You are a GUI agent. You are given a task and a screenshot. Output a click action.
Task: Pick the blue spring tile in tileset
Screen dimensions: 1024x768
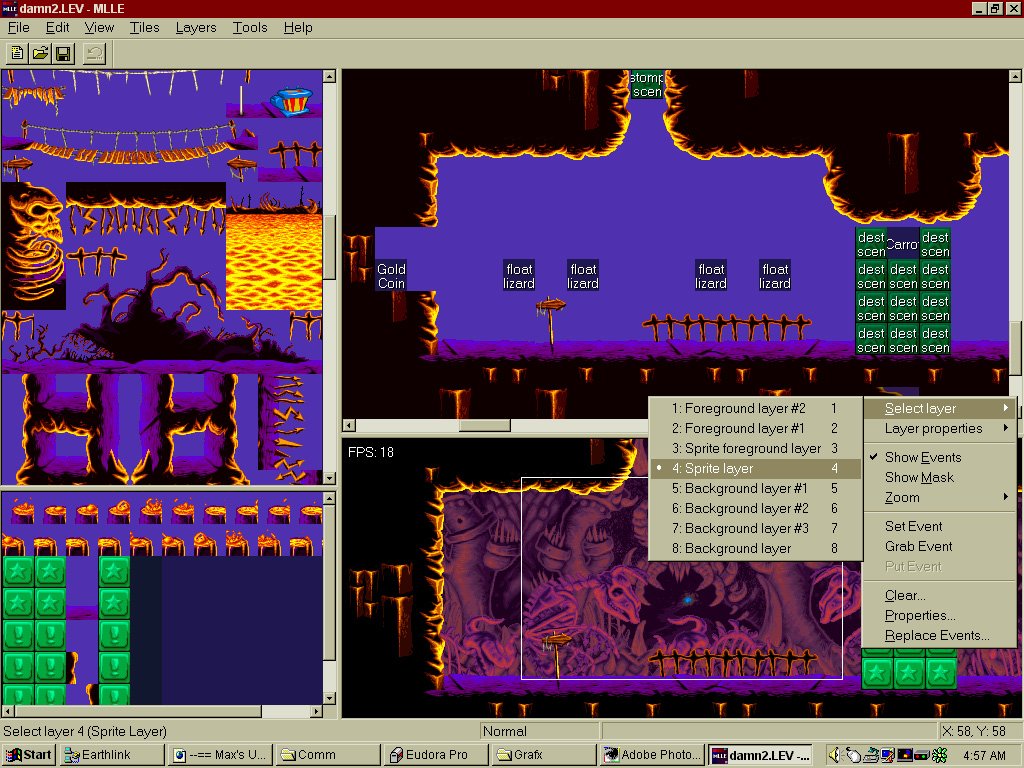(x=291, y=101)
